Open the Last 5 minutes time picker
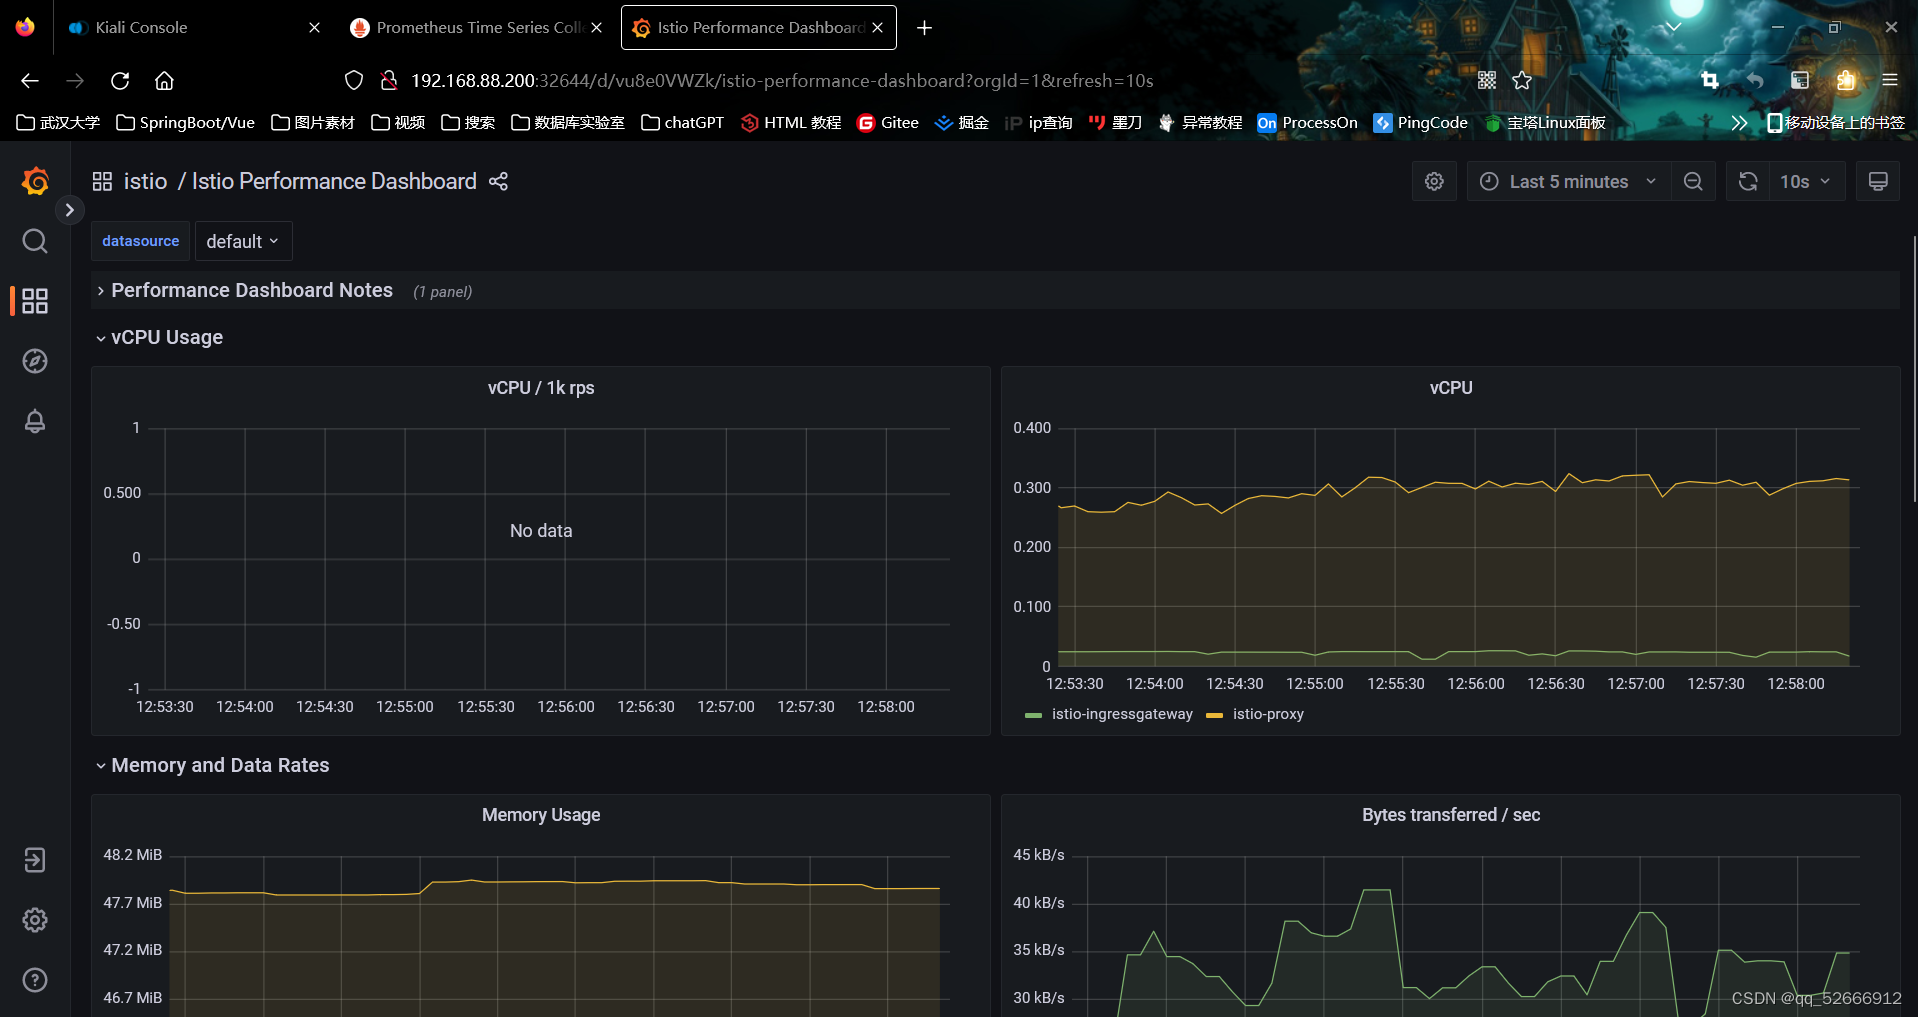1918x1017 pixels. tap(1569, 181)
